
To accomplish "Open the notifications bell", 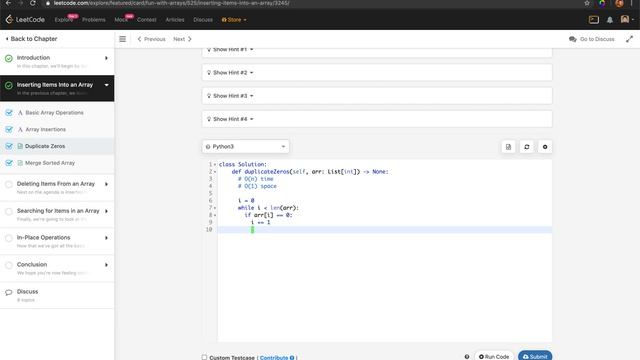I will (x=610, y=20).
